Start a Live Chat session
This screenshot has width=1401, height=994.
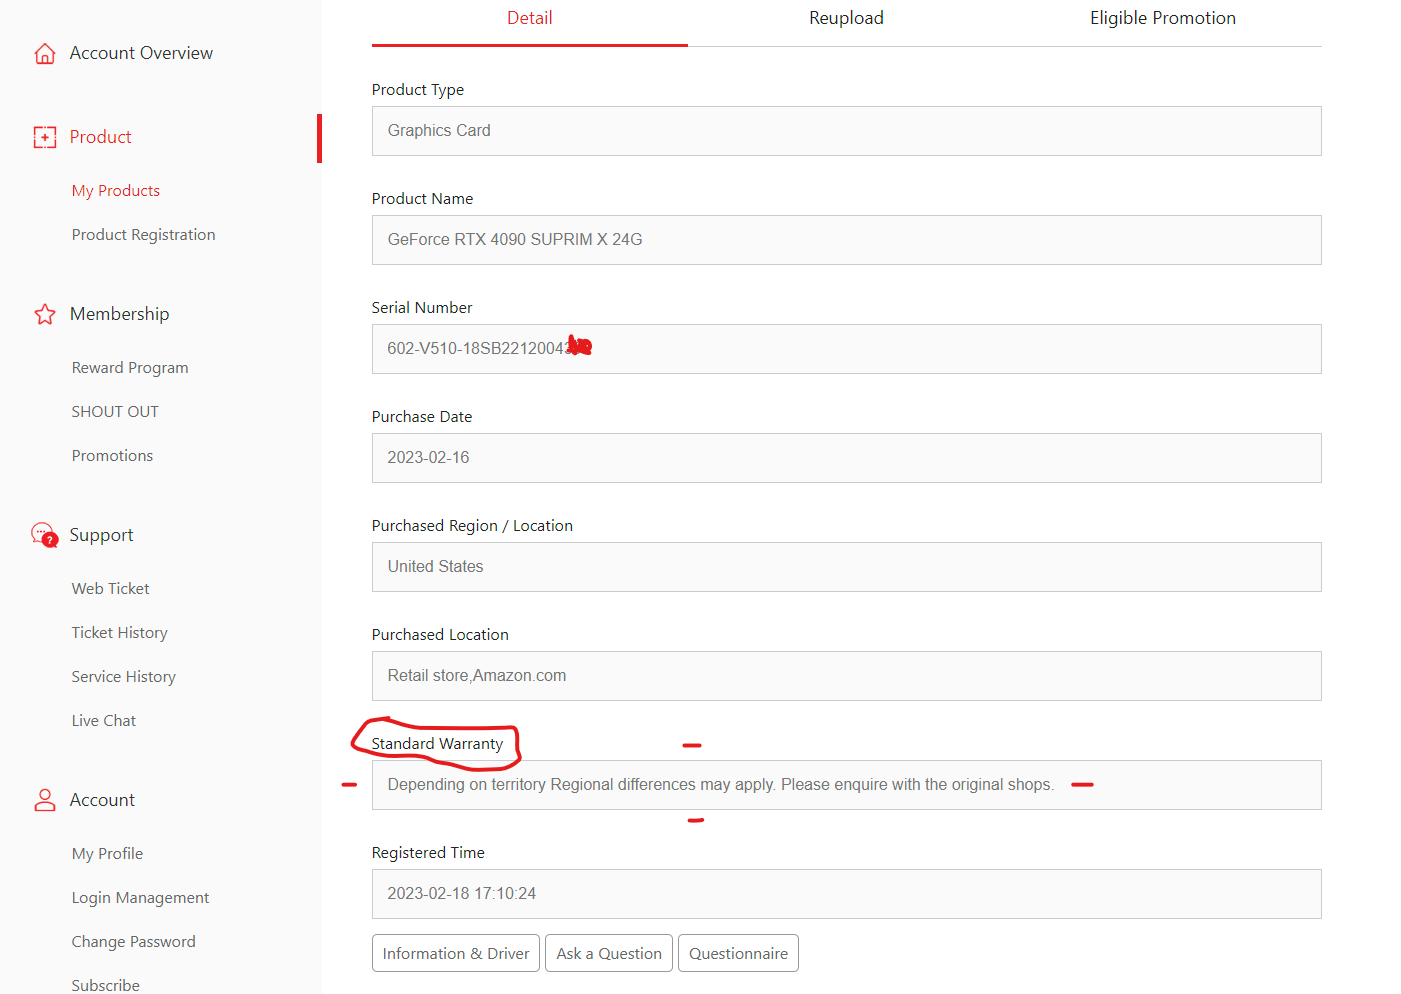[103, 721]
